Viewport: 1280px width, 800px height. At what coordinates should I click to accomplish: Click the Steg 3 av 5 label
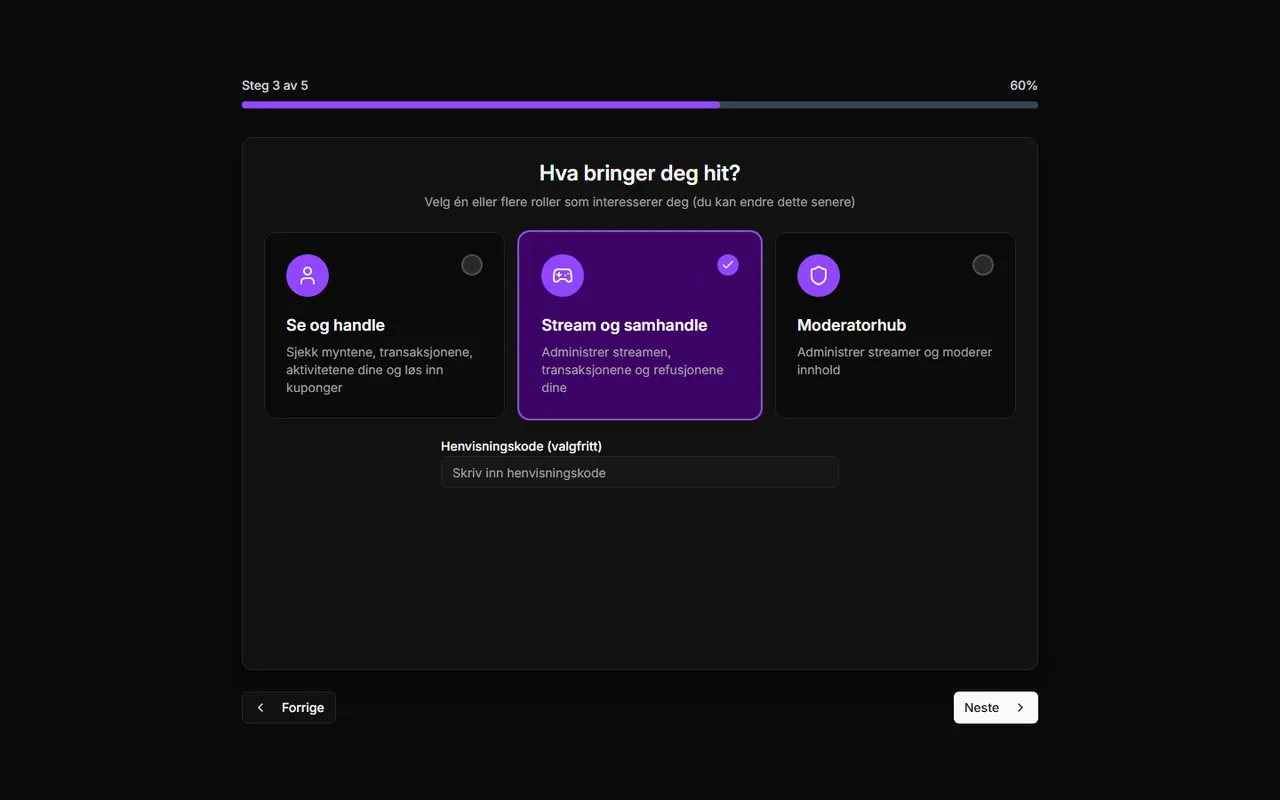pyautogui.click(x=275, y=86)
